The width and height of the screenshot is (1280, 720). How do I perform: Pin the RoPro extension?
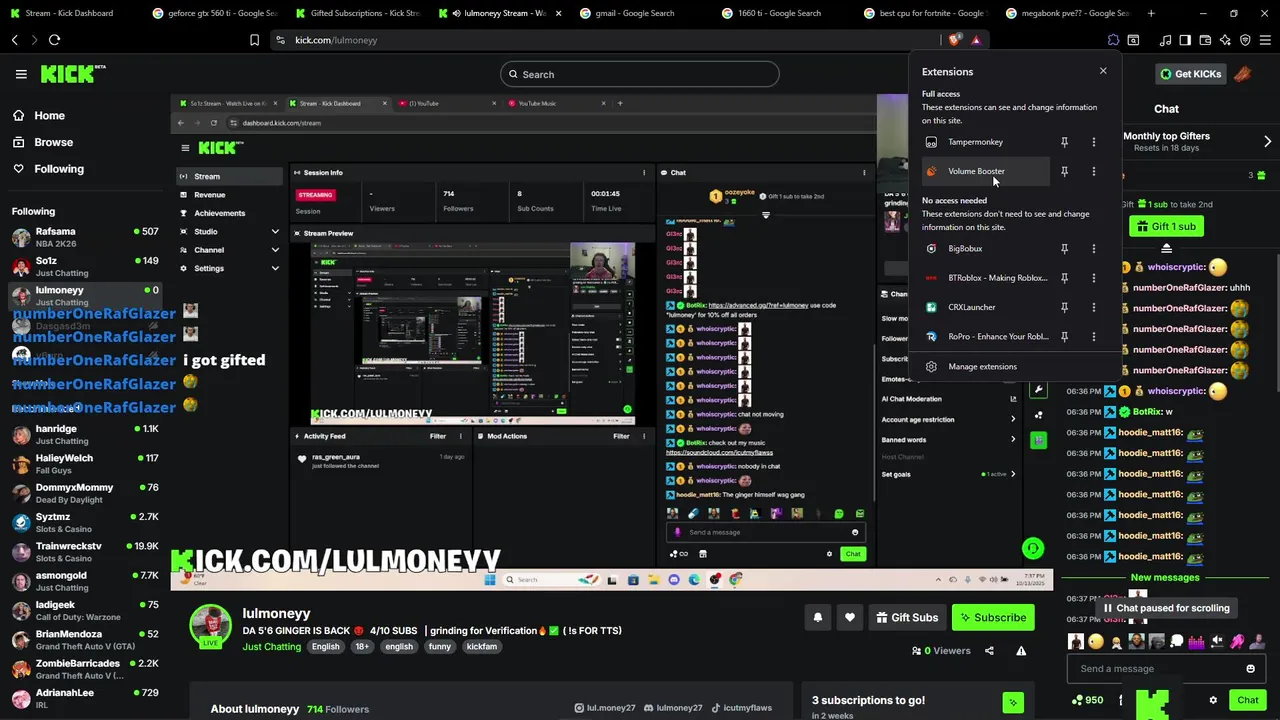[x=1064, y=337]
